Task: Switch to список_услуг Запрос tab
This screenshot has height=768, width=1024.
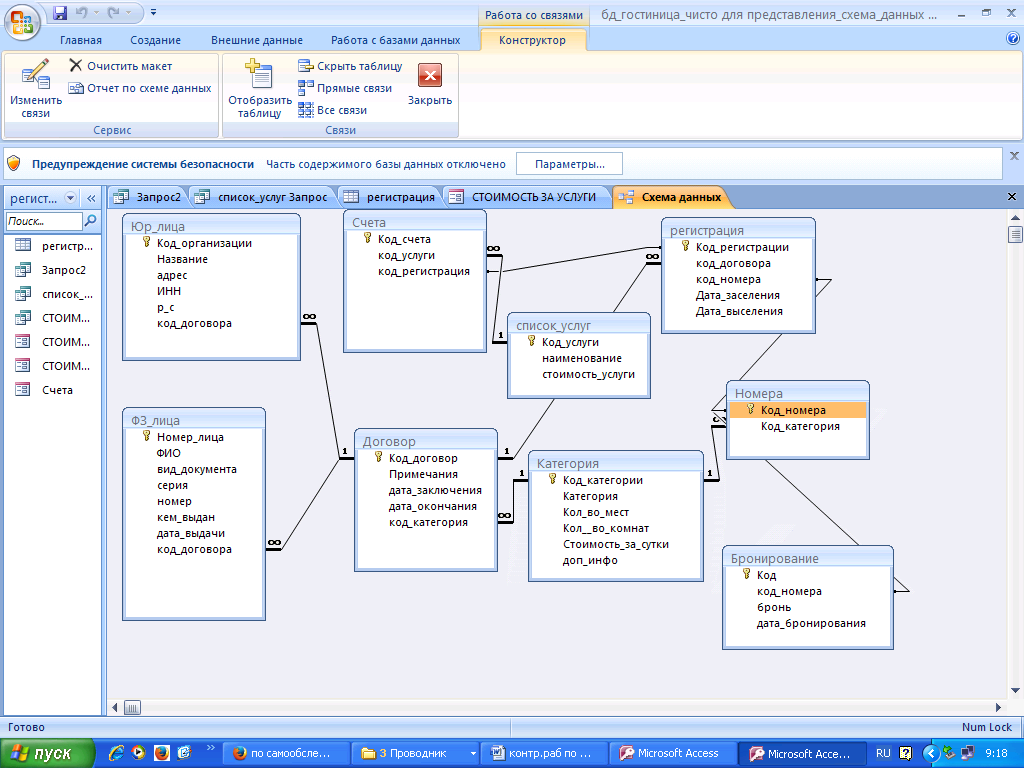Action: (x=263, y=197)
